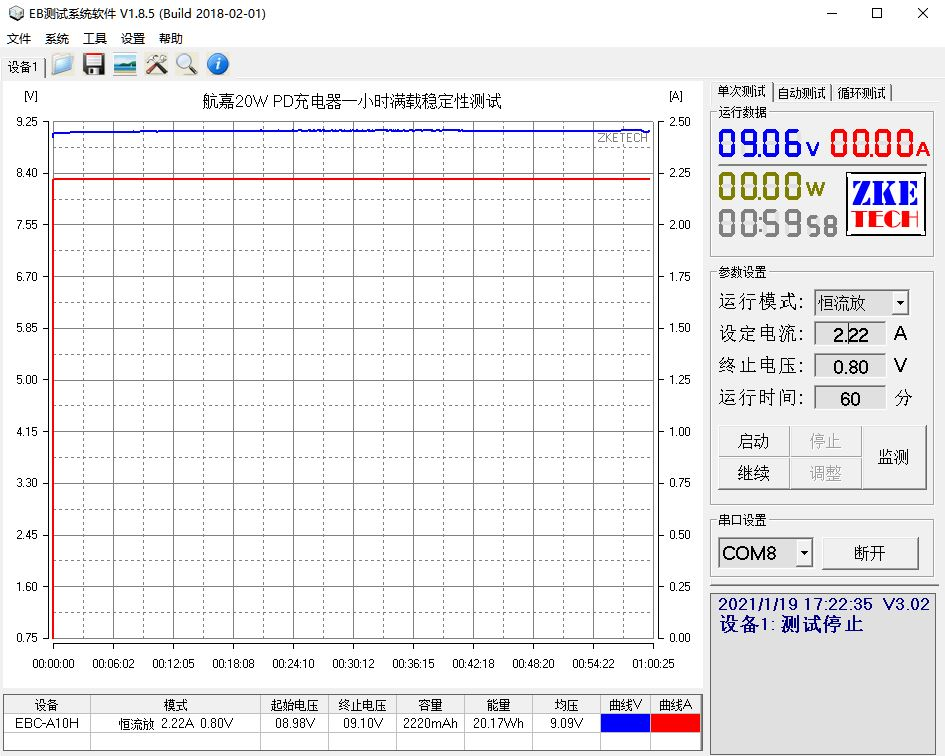The width and height of the screenshot is (945, 756).
Task: Expand the COM8 serial port dropdown
Action: pyautogui.click(x=804, y=553)
